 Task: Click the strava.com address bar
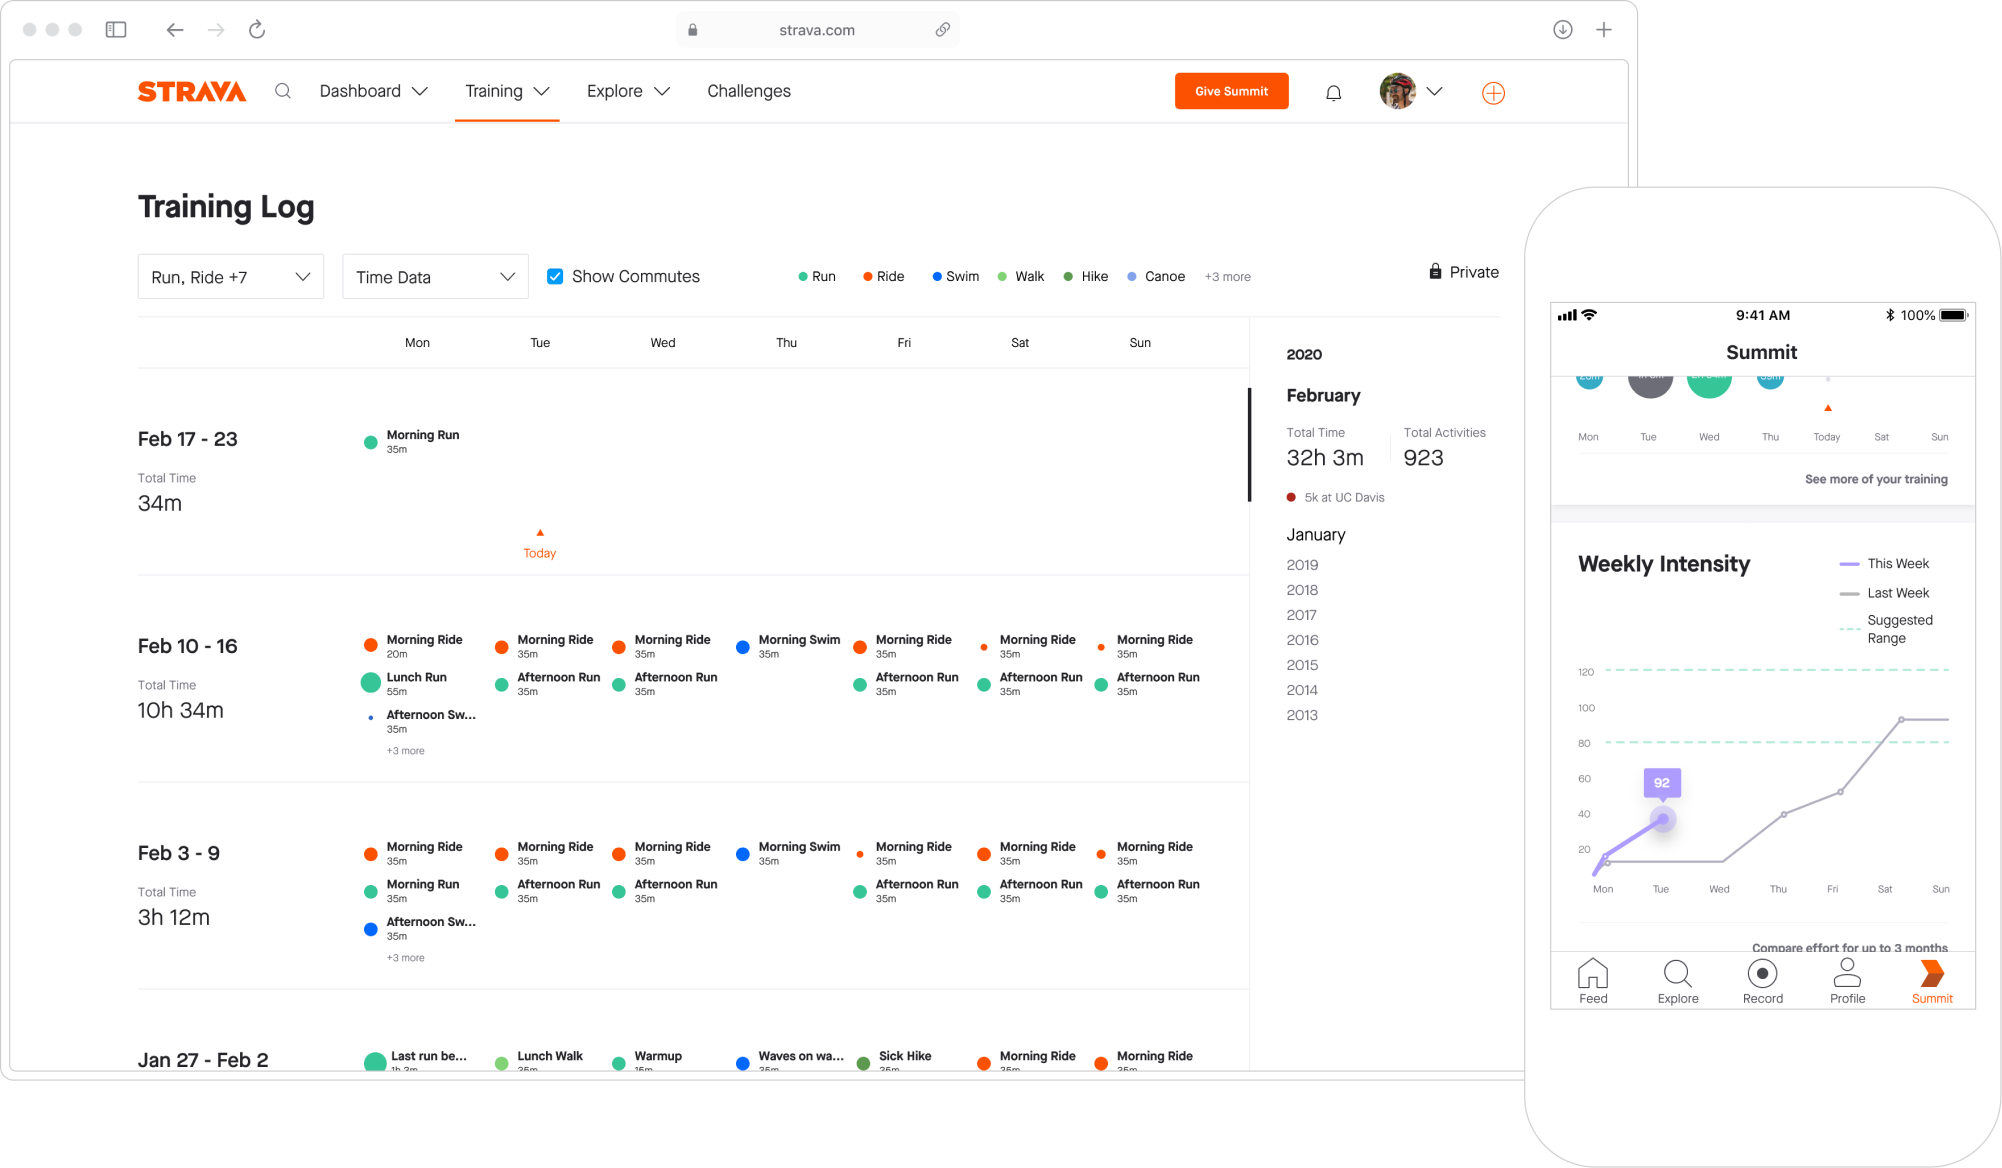click(817, 30)
